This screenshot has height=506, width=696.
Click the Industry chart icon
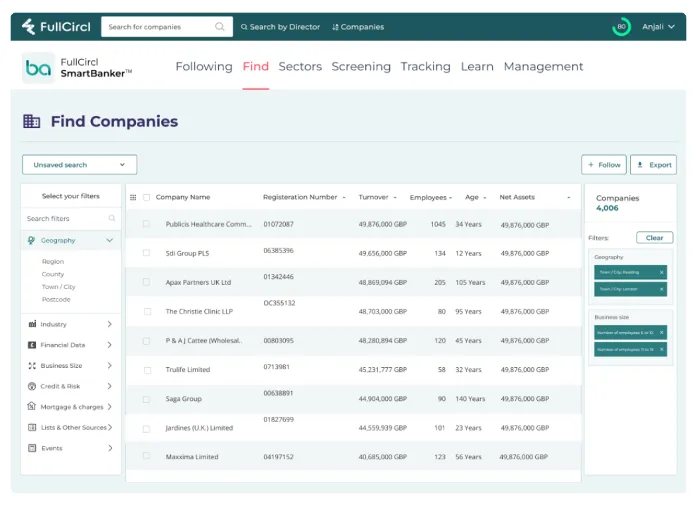pos(32,324)
